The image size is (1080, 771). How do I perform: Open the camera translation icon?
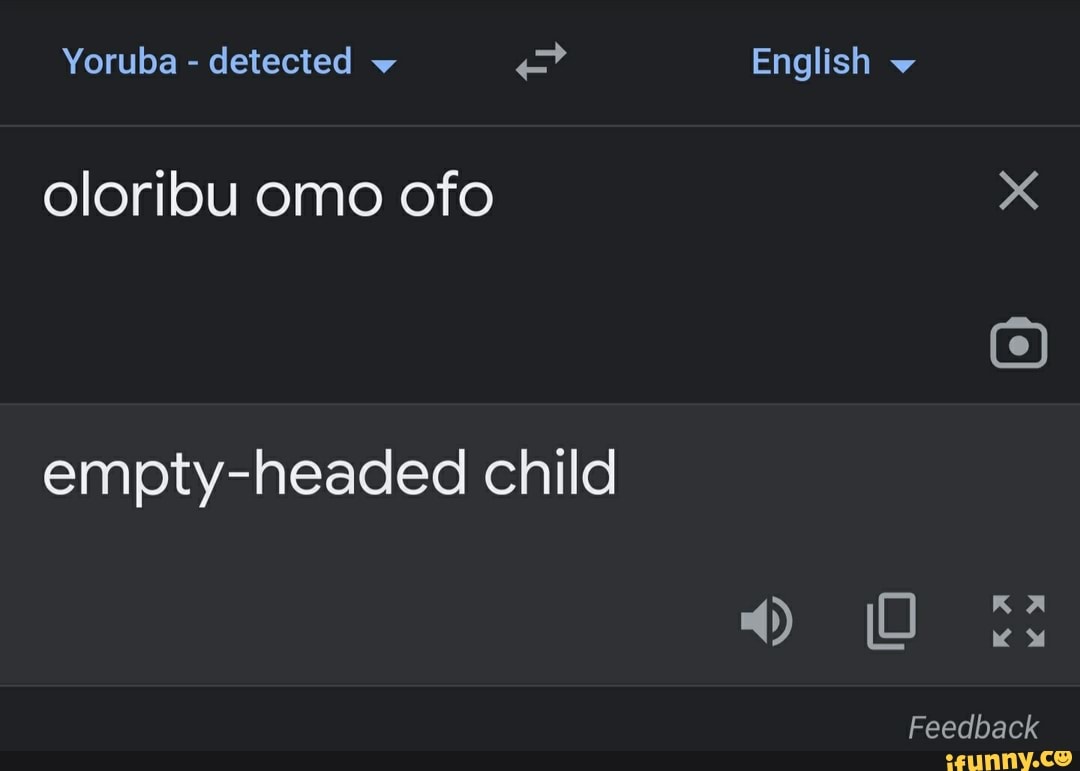1019,342
